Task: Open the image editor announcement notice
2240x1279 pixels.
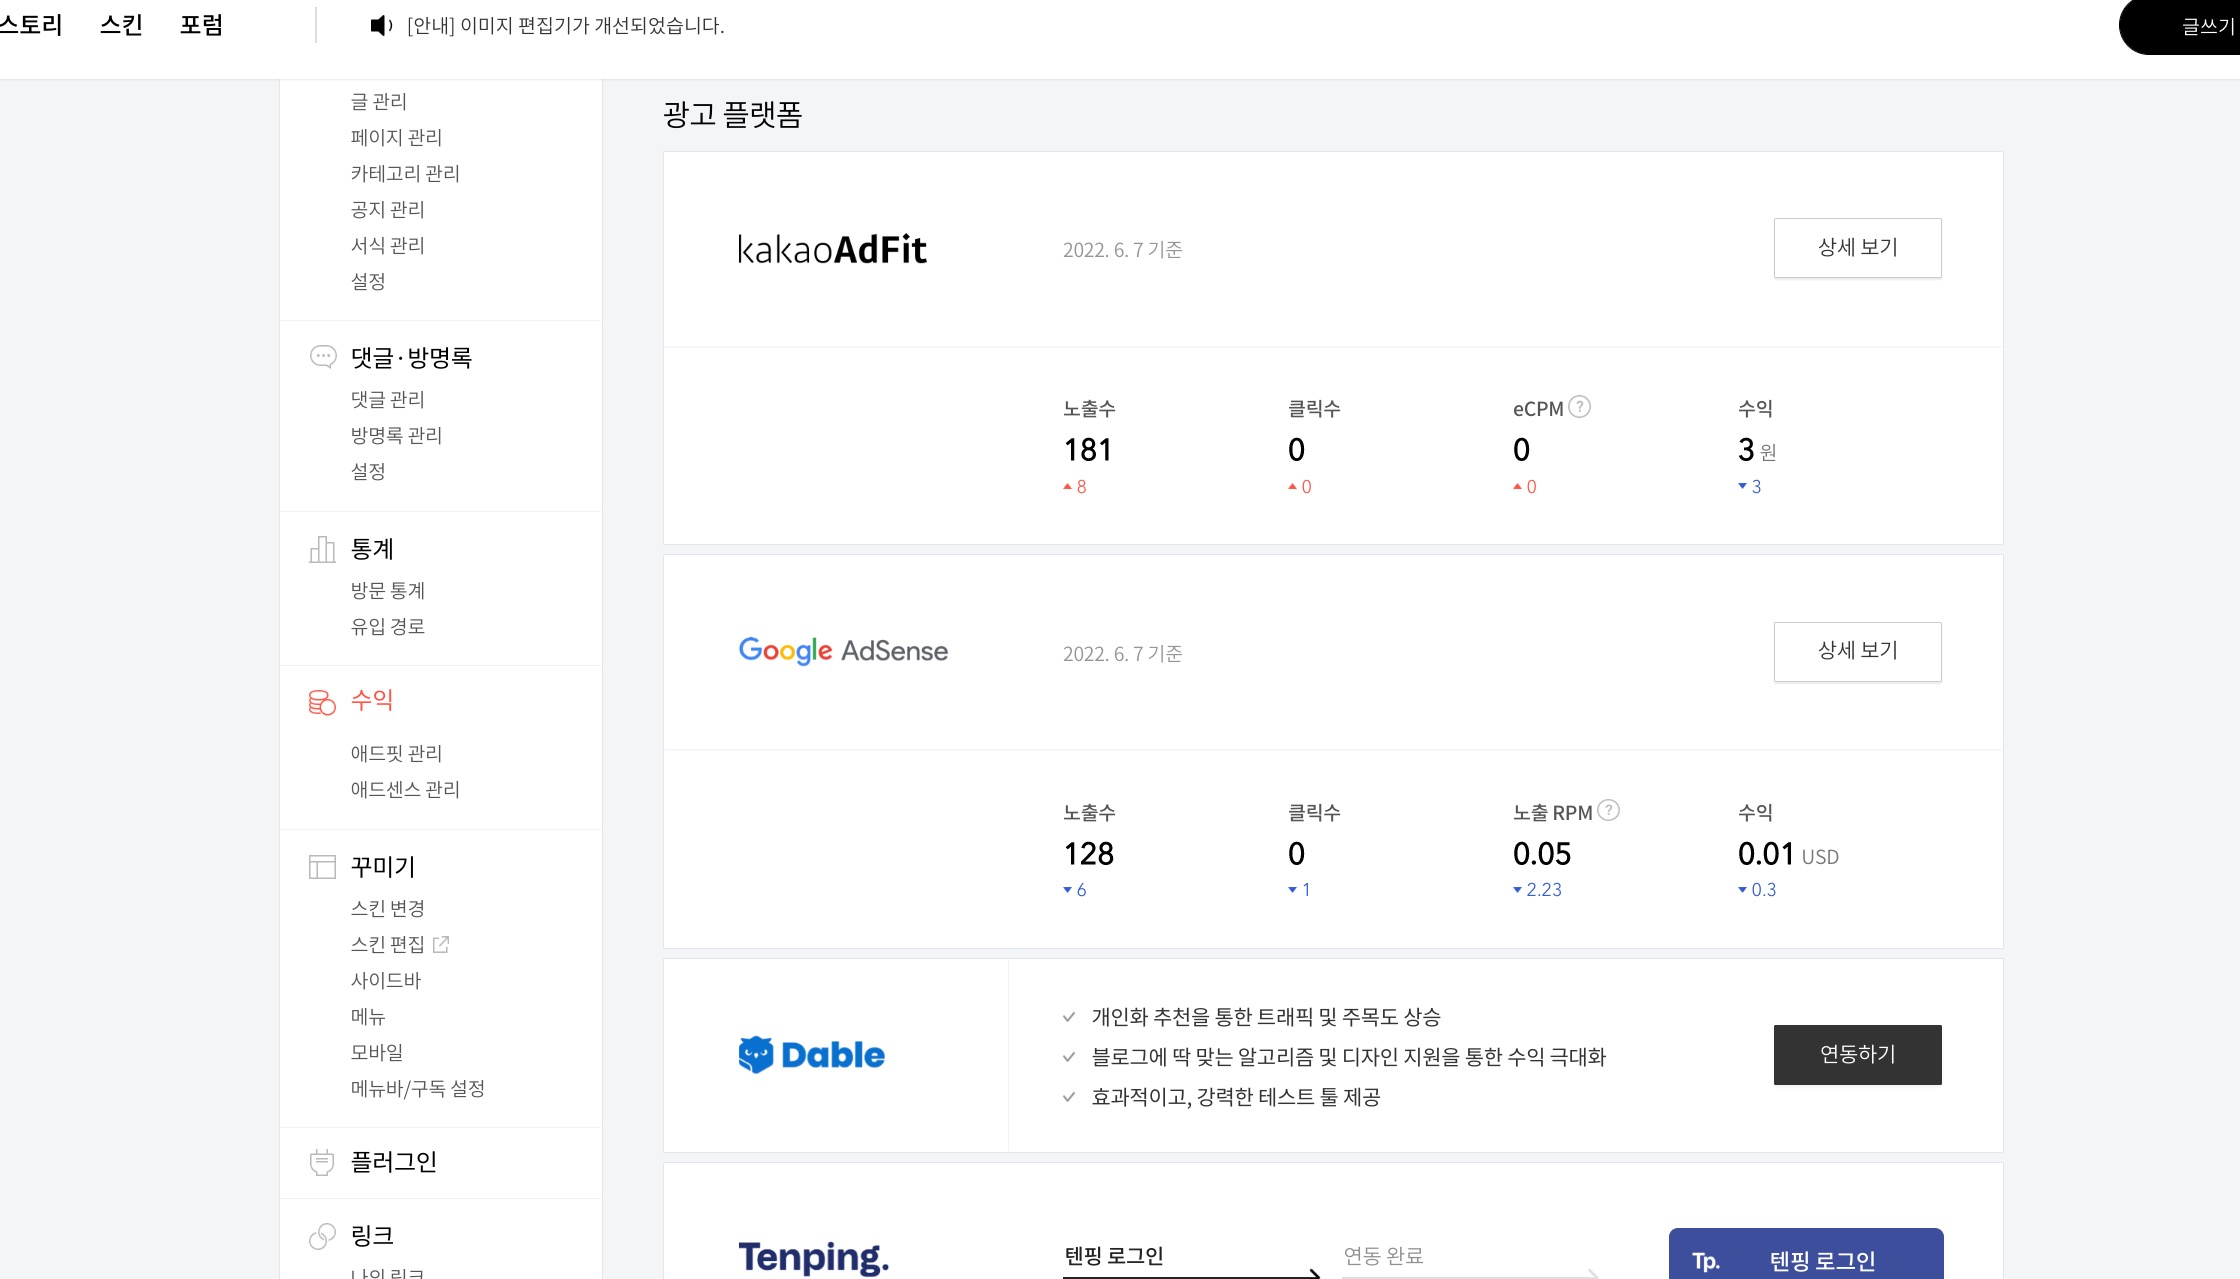Action: point(565,25)
